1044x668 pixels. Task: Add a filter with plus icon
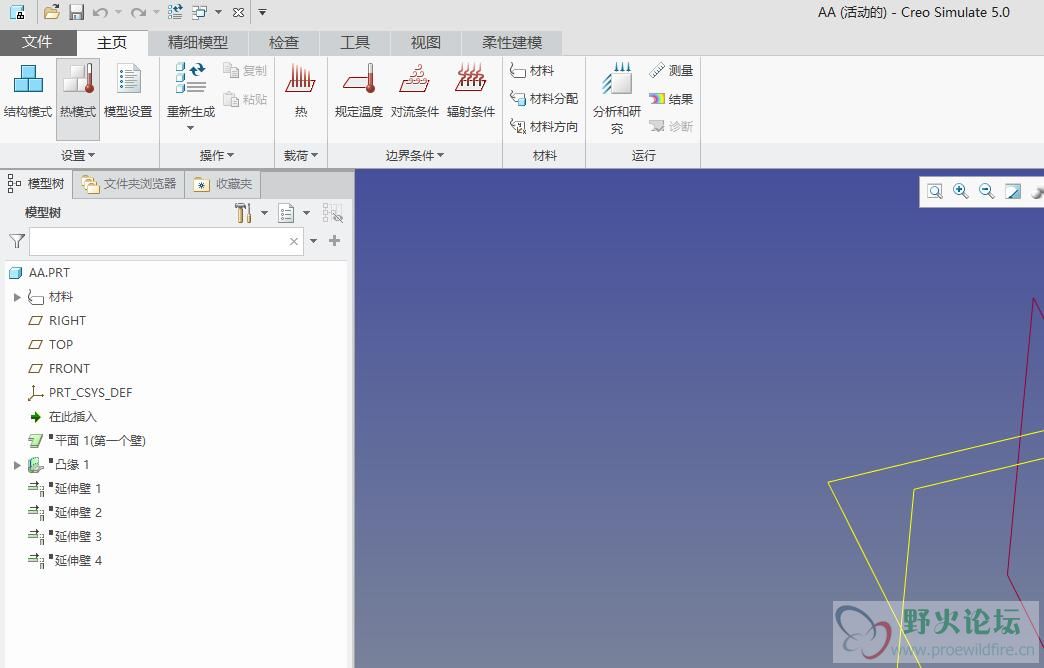click(334, 240)
